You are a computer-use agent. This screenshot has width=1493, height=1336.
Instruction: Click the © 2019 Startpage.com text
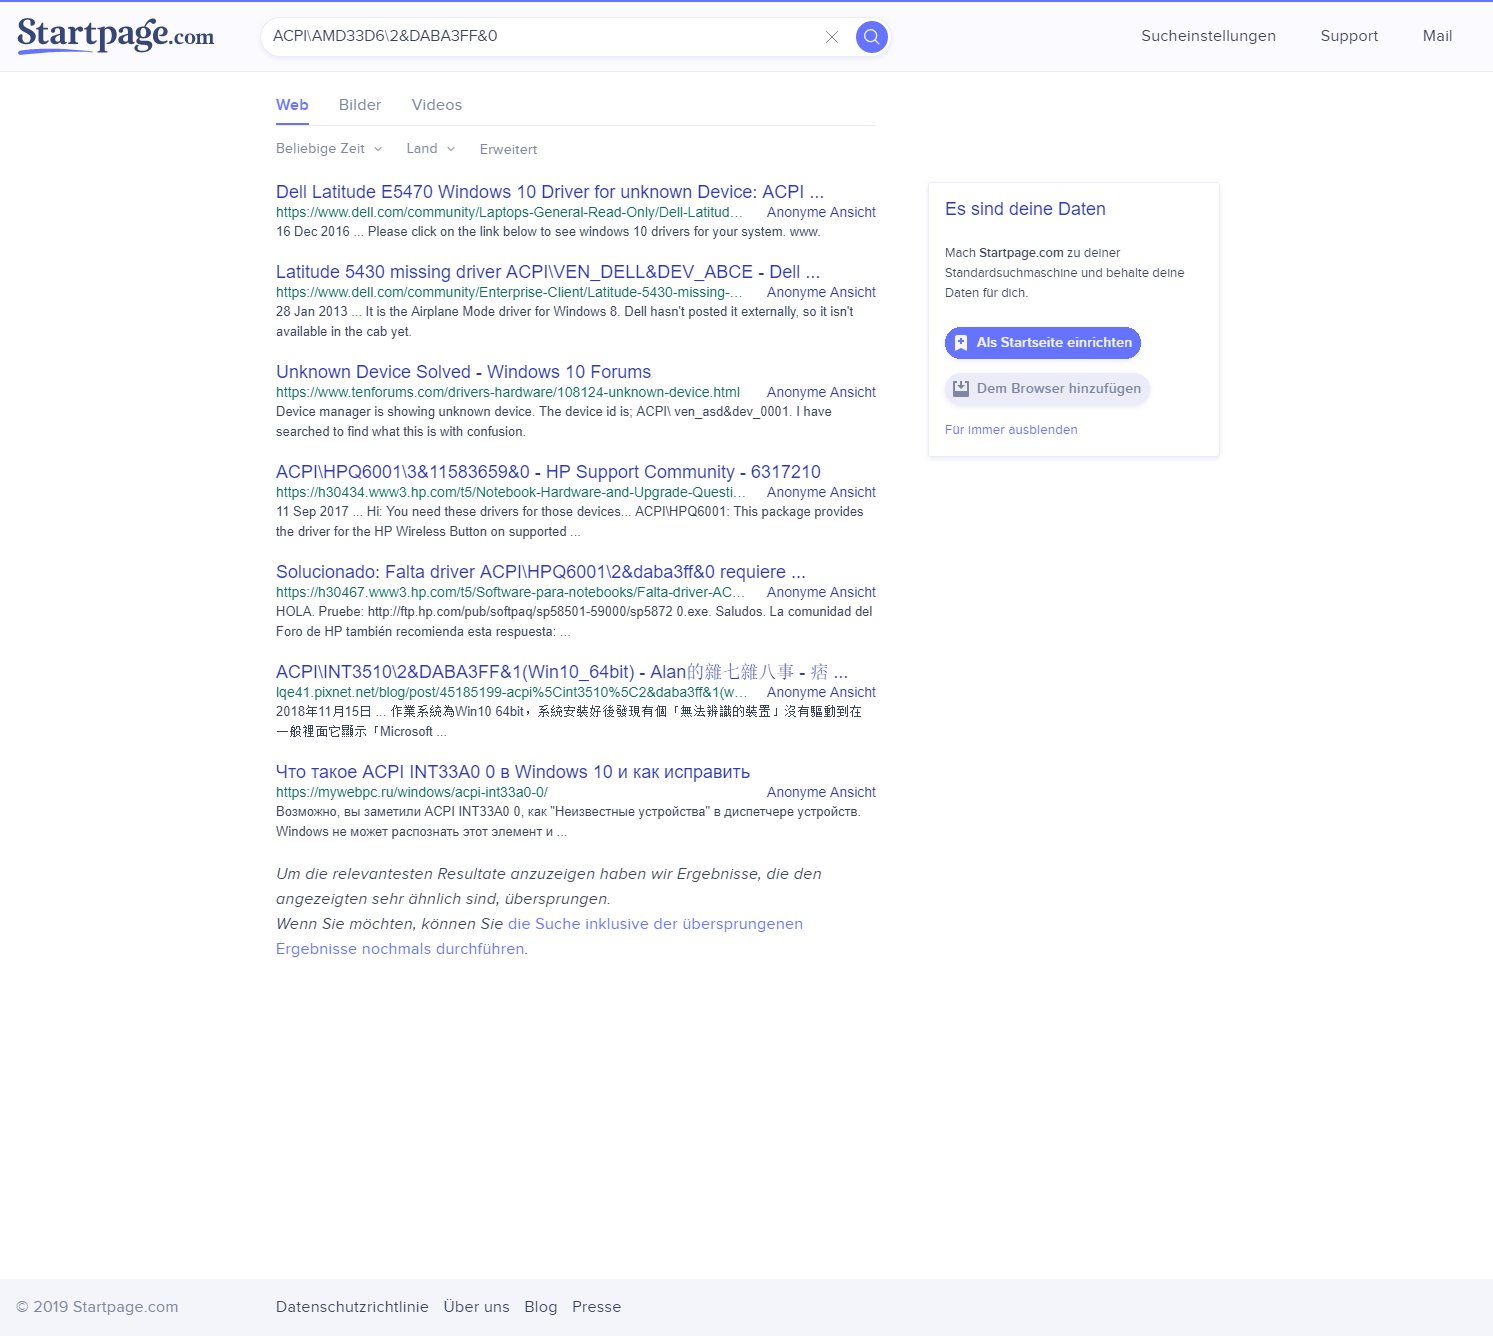(97, 1307)
